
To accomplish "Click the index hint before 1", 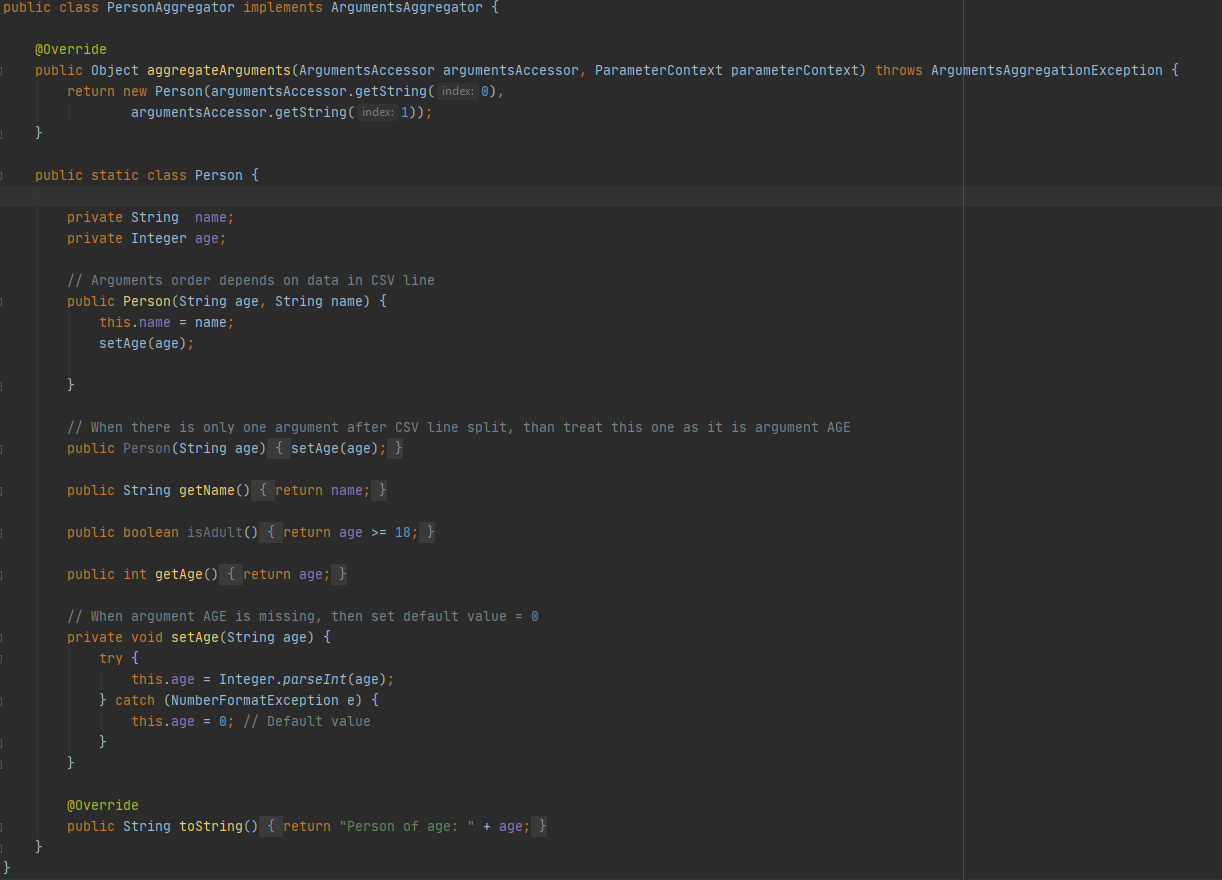I will click(377, 112).
